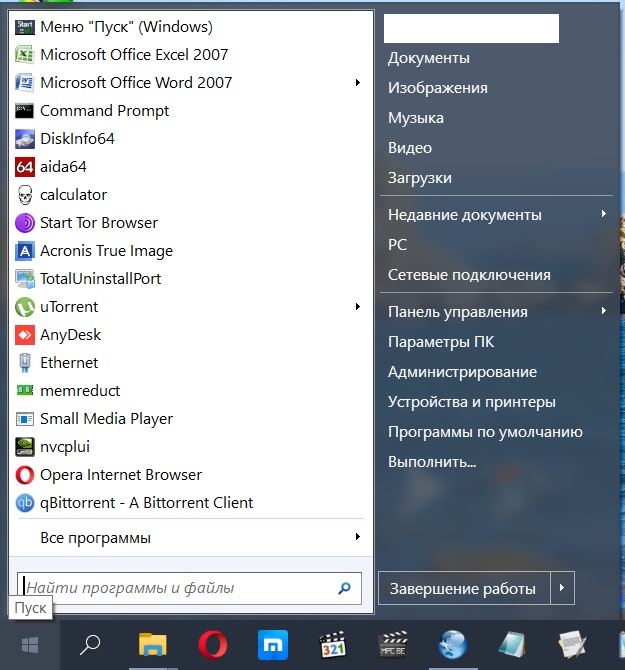Screen dimensions: 625x670
Task: Click Завершение работы button
Action: [x=464, y=588]
